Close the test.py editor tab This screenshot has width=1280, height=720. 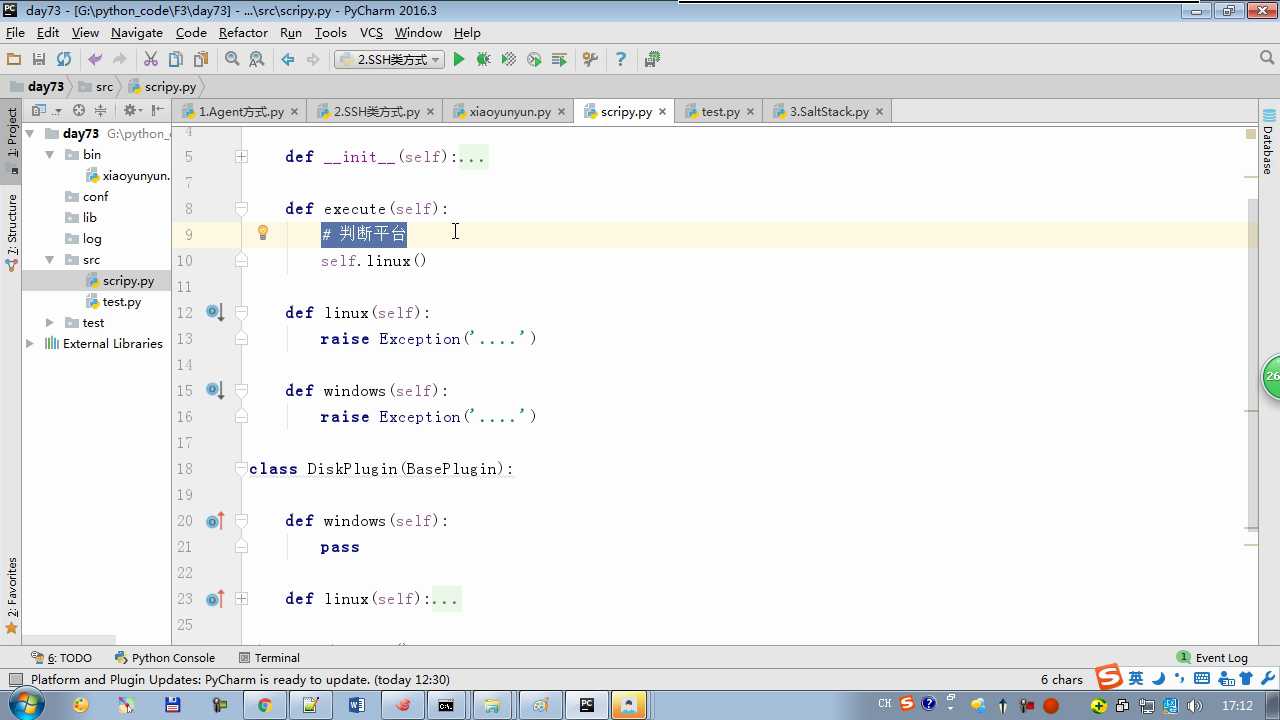[x=750, y=112]
